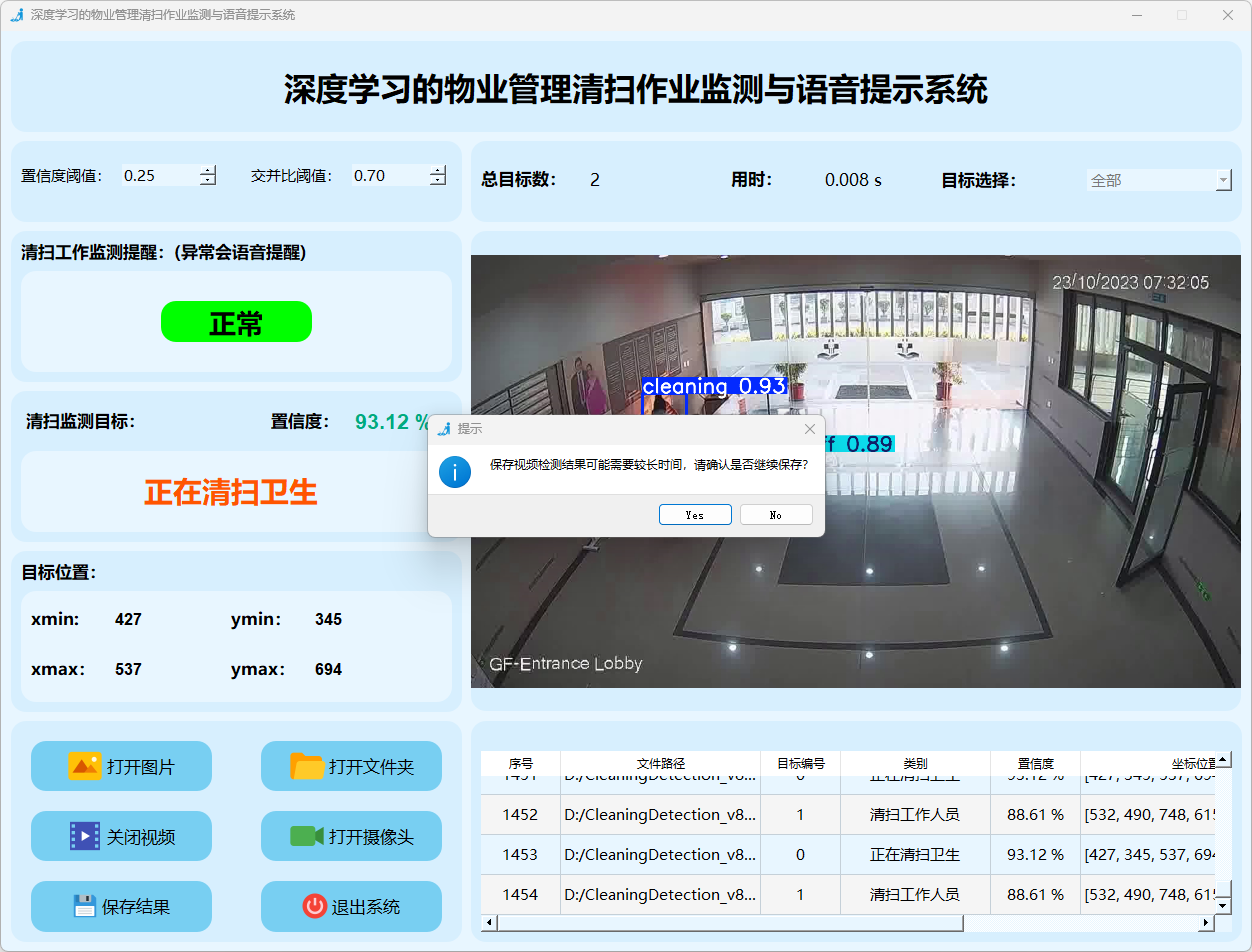Viewport: 1252px width, 952px height.
Task: Click the blue info icon in dialog
Action: click(455, 472)
